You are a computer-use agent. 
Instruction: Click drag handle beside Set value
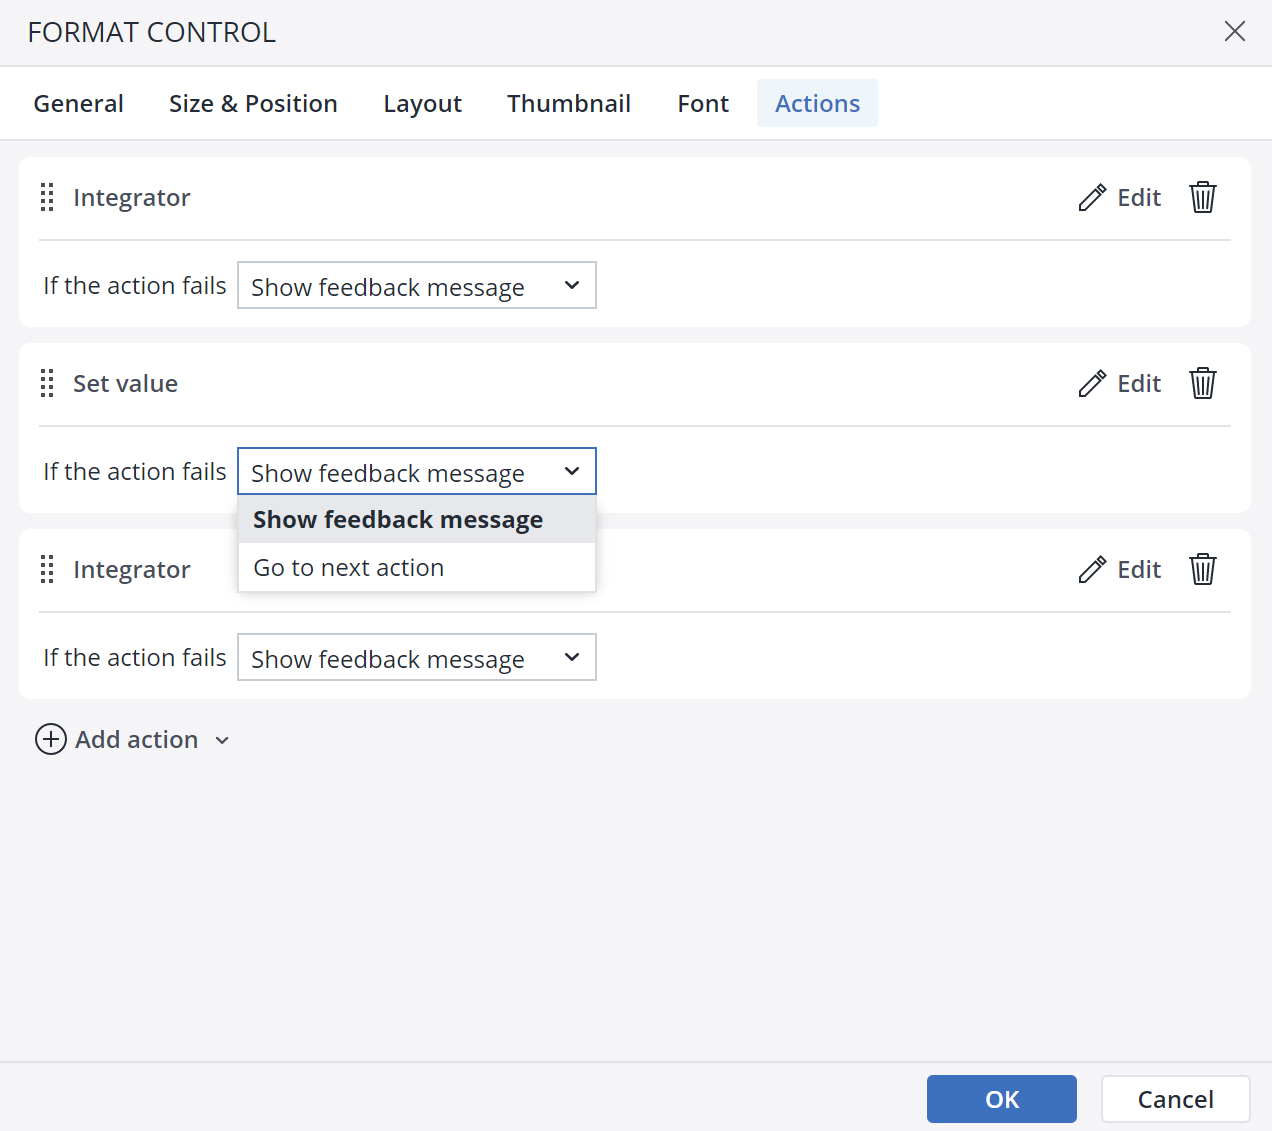coord(47,384)
